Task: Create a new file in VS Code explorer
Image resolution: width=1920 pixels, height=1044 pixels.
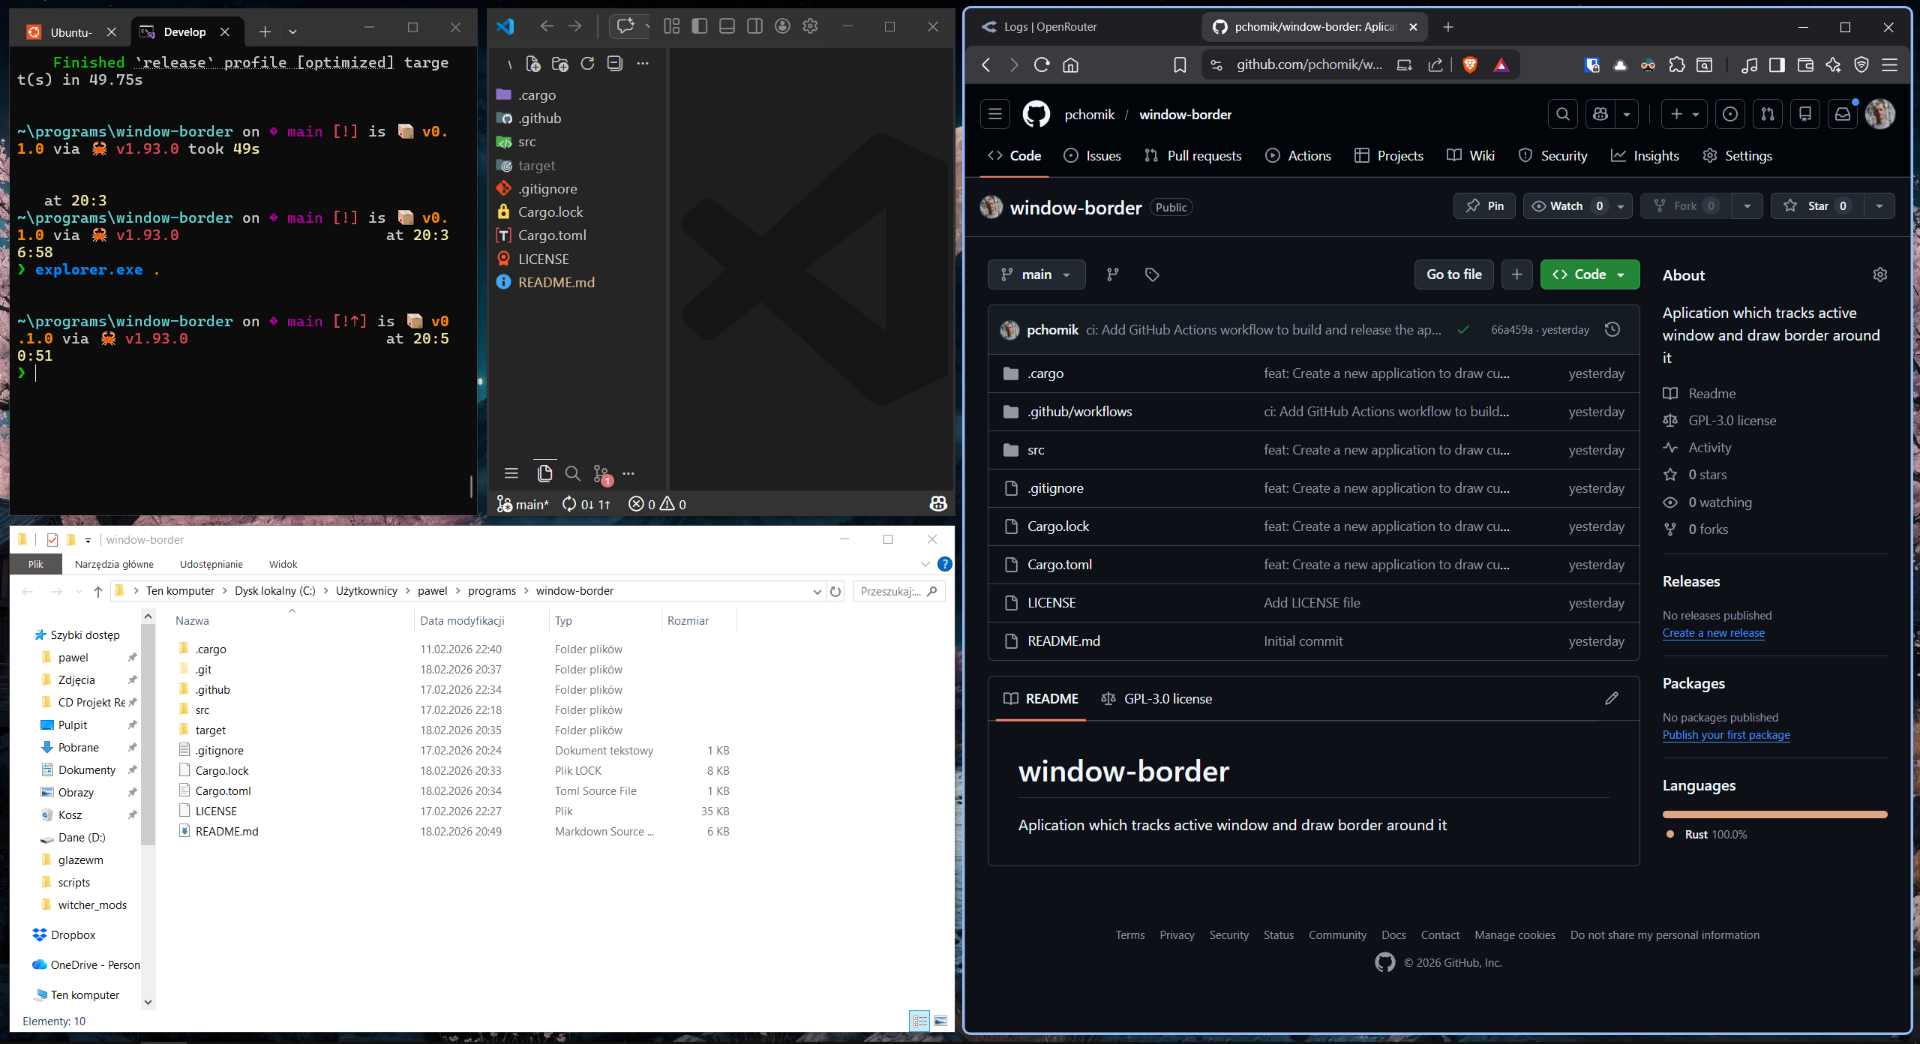Action: click(533, 64)
